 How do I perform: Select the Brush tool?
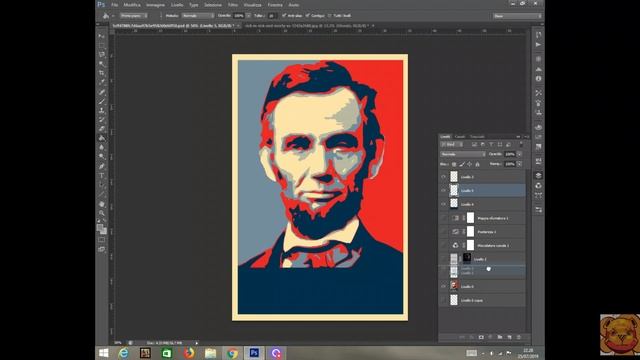pyautogui.click(x=101, y=101)
